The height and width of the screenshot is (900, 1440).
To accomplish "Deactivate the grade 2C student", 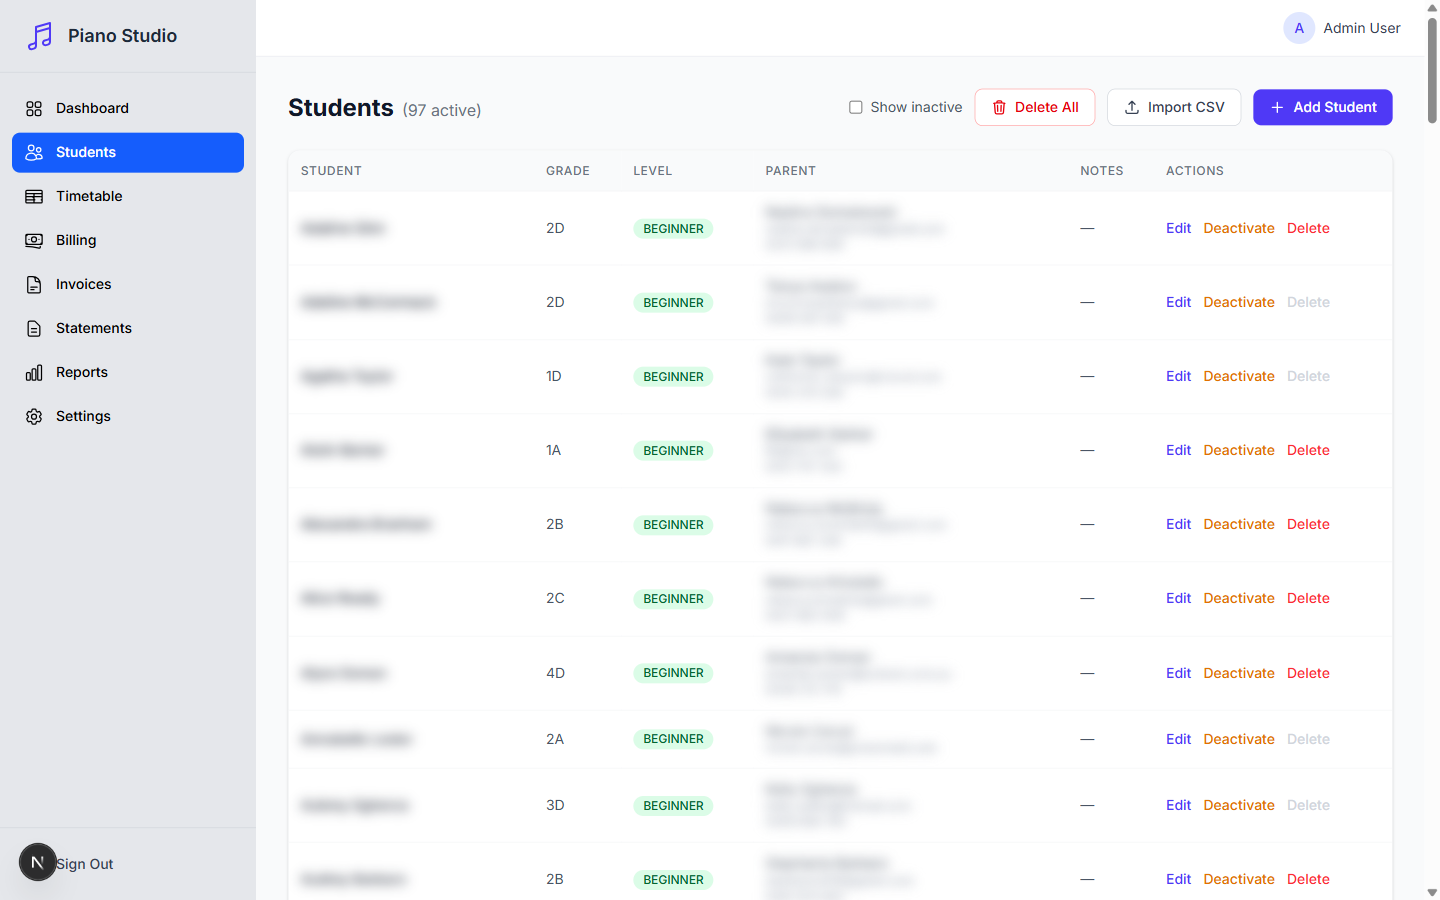I will point(1239,598).
